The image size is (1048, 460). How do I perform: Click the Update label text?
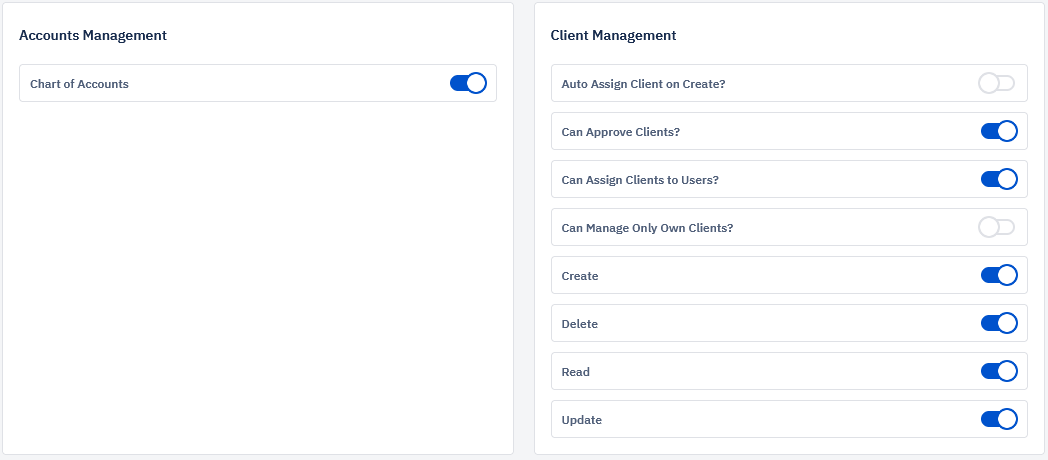coord(582,421)
